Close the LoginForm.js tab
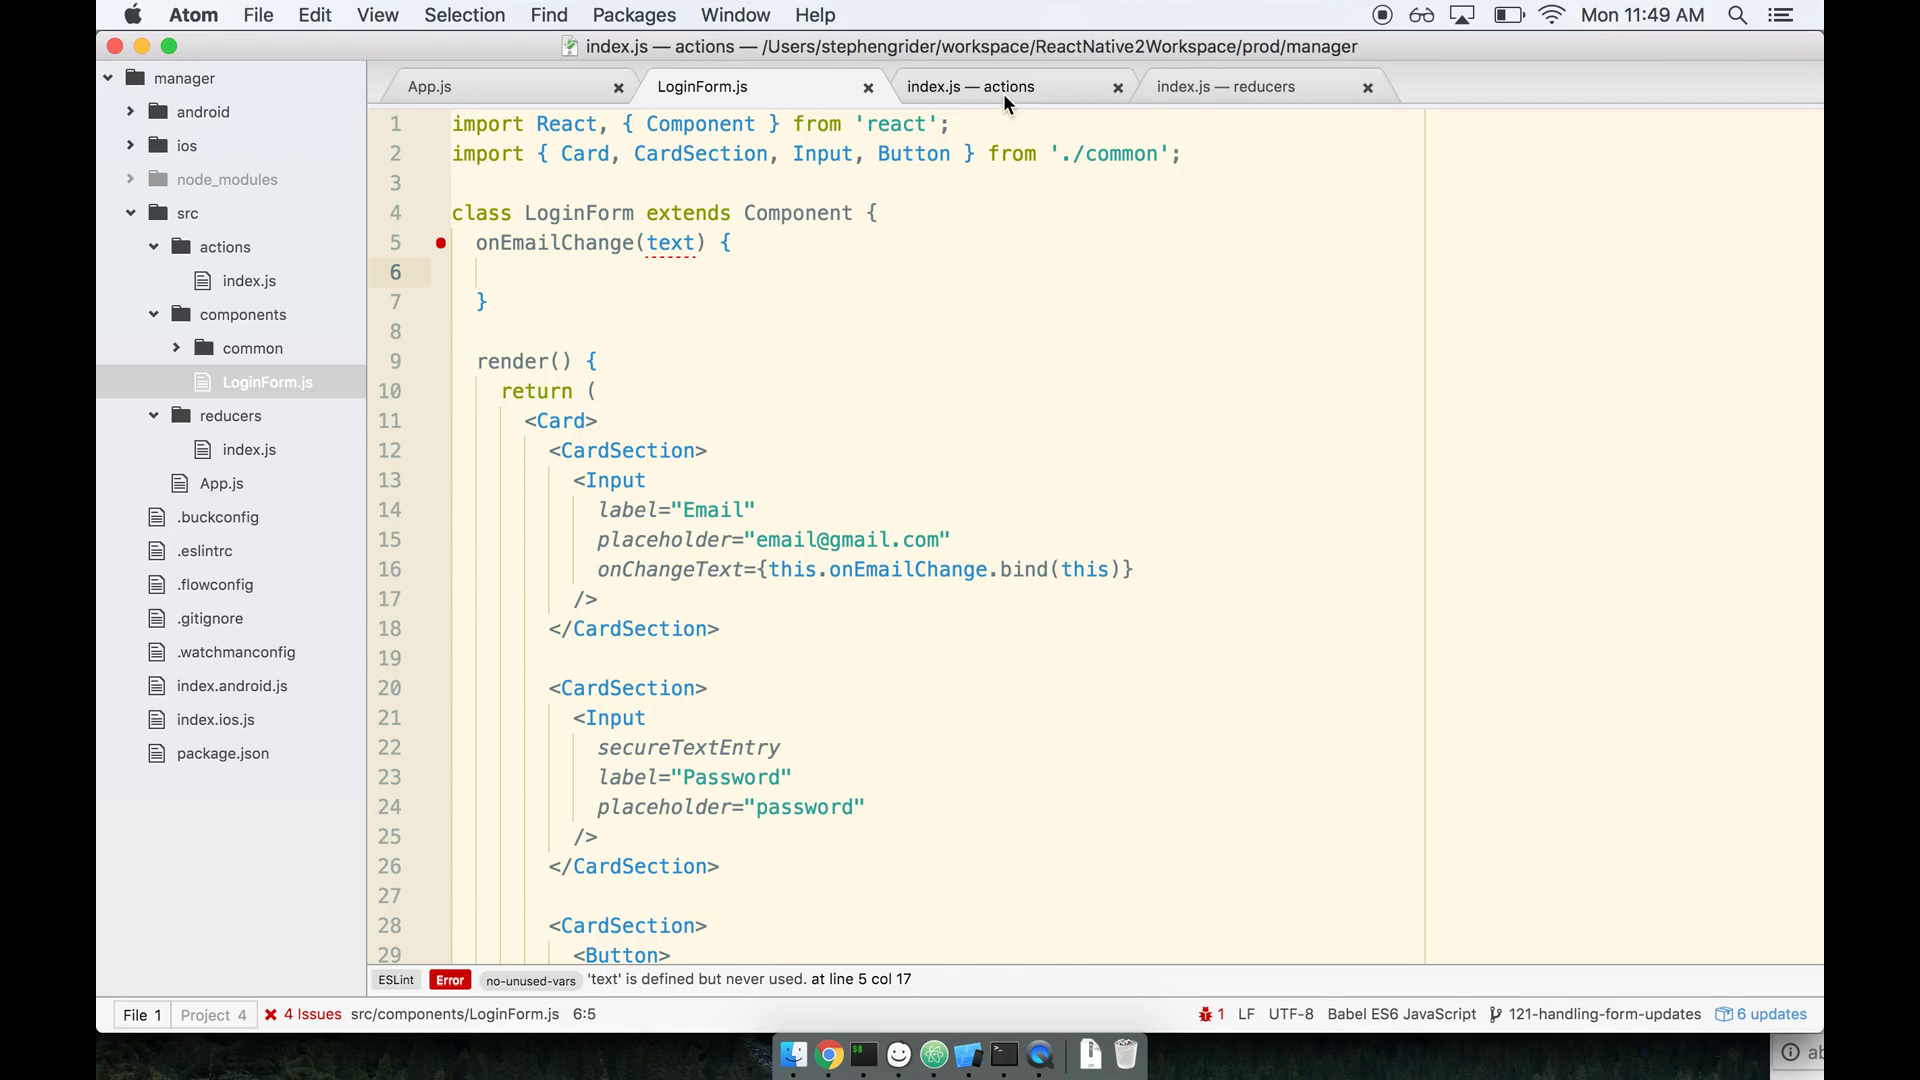This screenshot has height=1080, width=1920. pyautogui.click(x=868, y=88)
